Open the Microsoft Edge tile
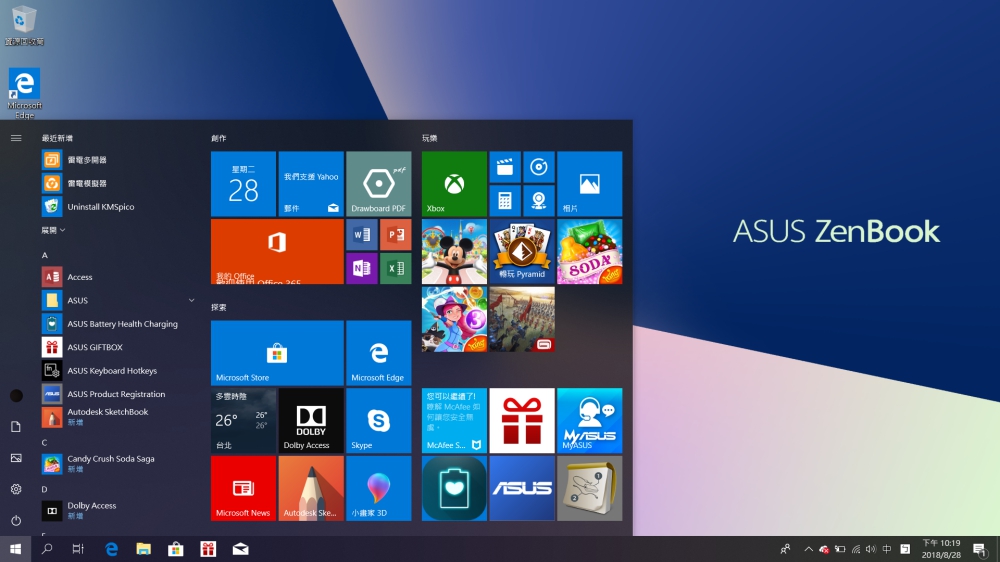The width and height of the screenshot is (1000, 562). click(379, 353)
